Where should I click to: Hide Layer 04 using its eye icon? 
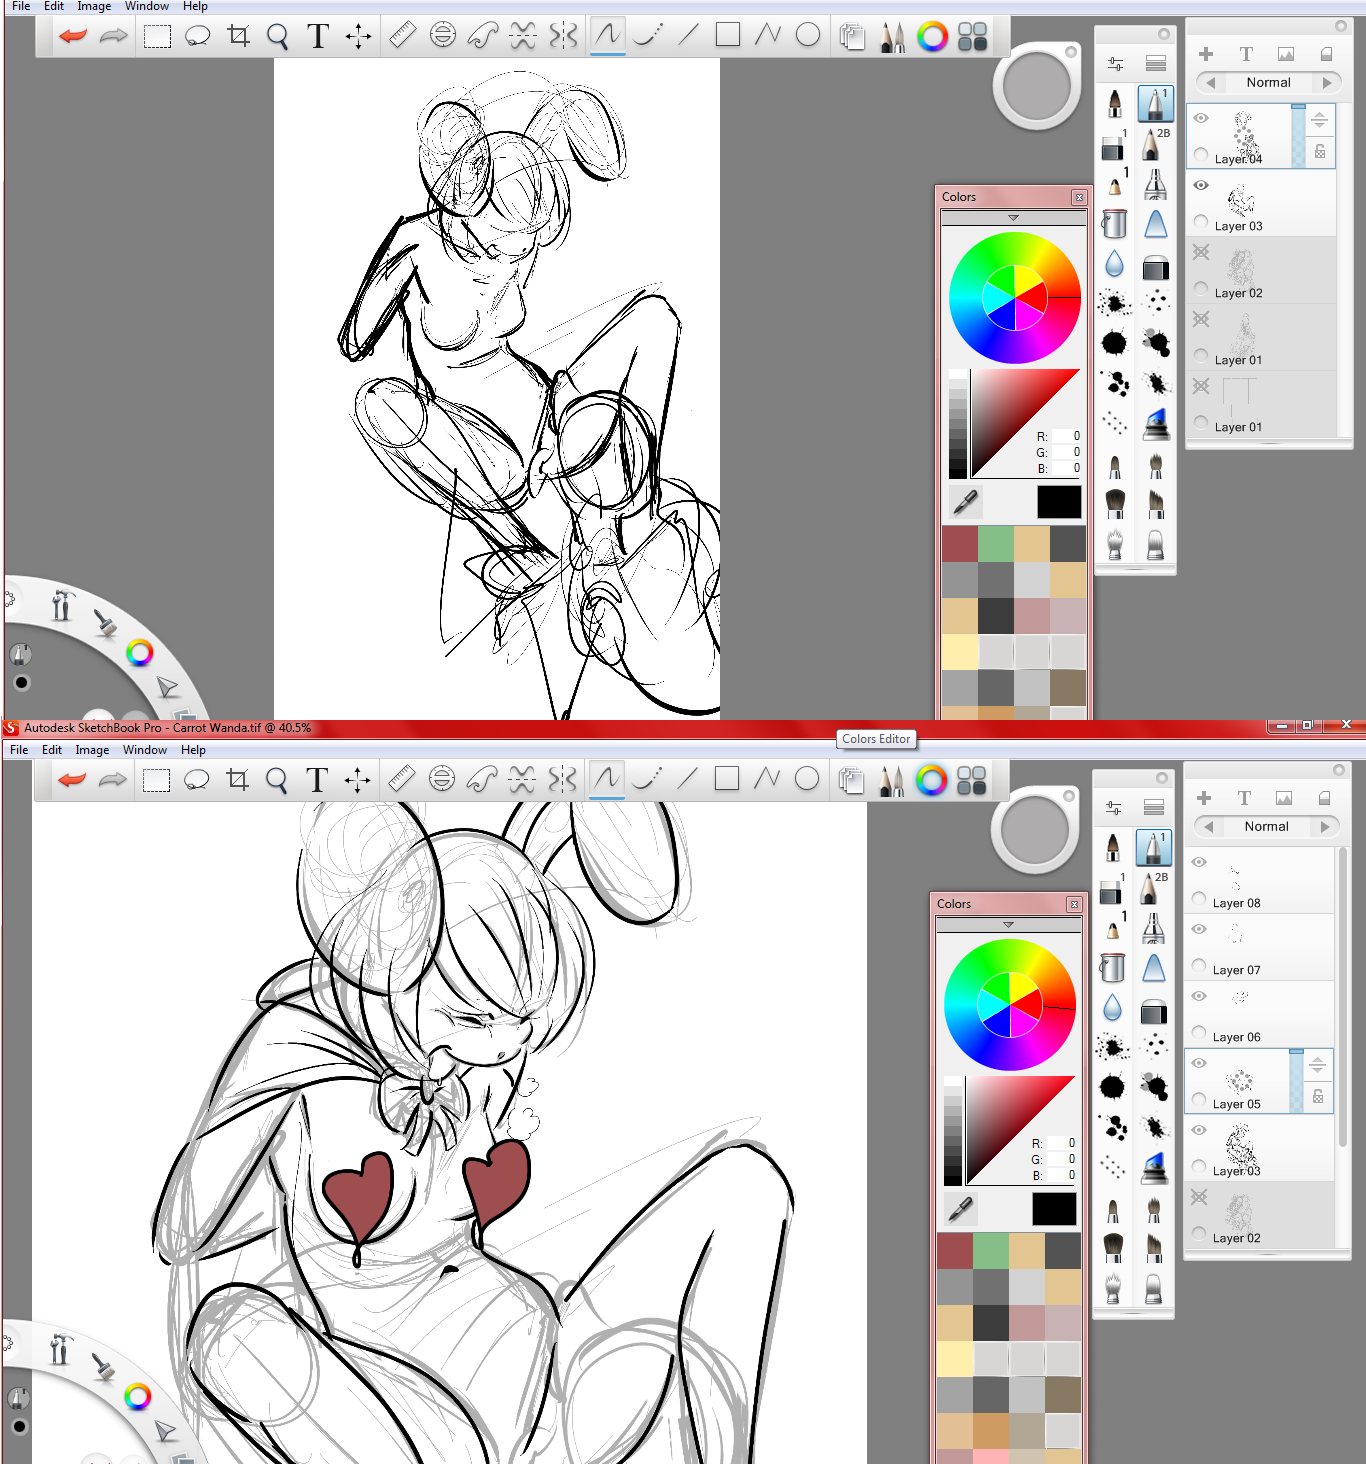pos(1201,118)
